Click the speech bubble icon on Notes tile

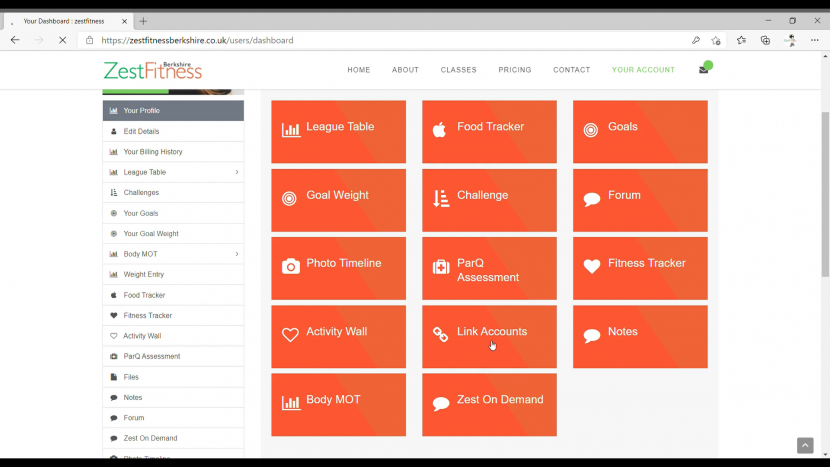592,335
